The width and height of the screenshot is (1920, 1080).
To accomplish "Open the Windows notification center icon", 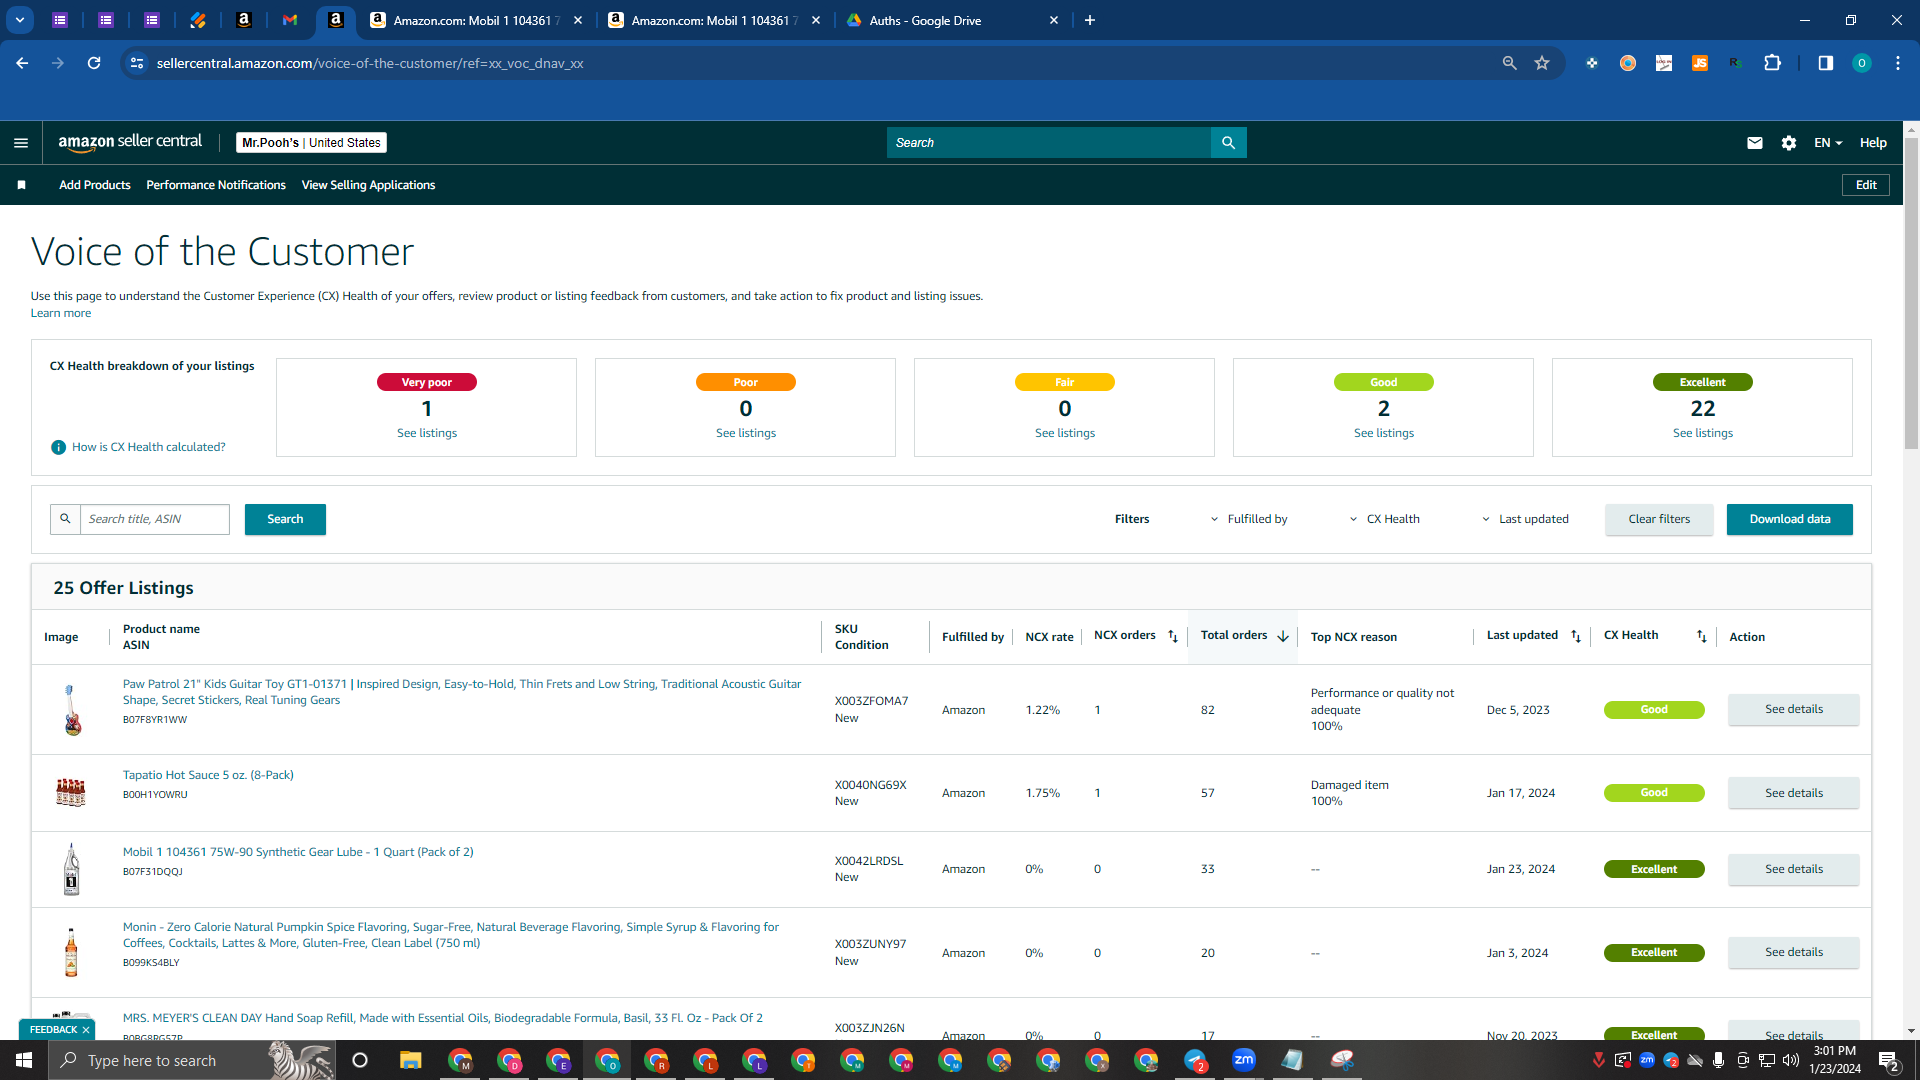I will pos(1888,1060).
